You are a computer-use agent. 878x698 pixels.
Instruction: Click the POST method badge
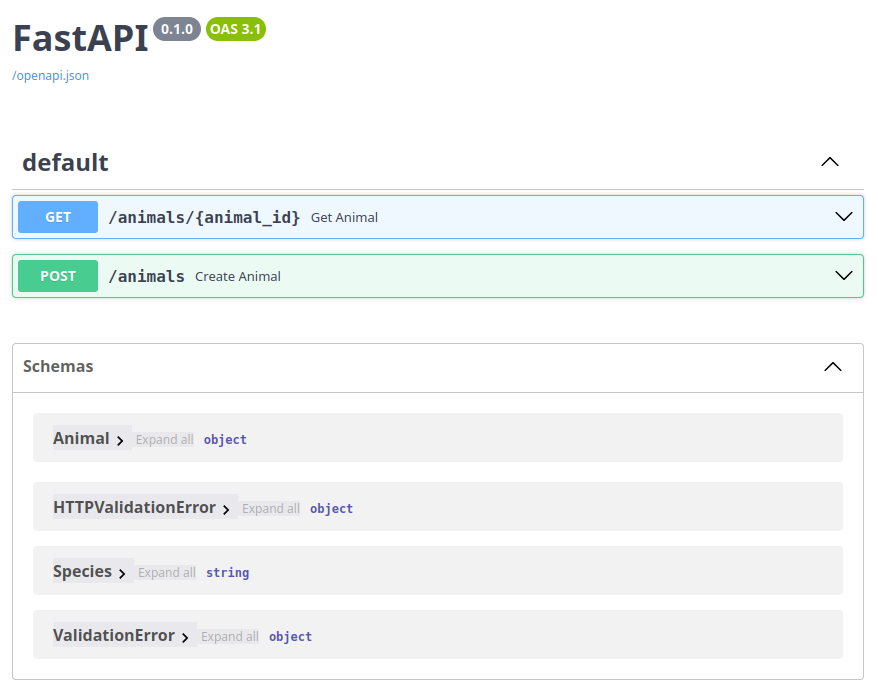tap(57, 276)
